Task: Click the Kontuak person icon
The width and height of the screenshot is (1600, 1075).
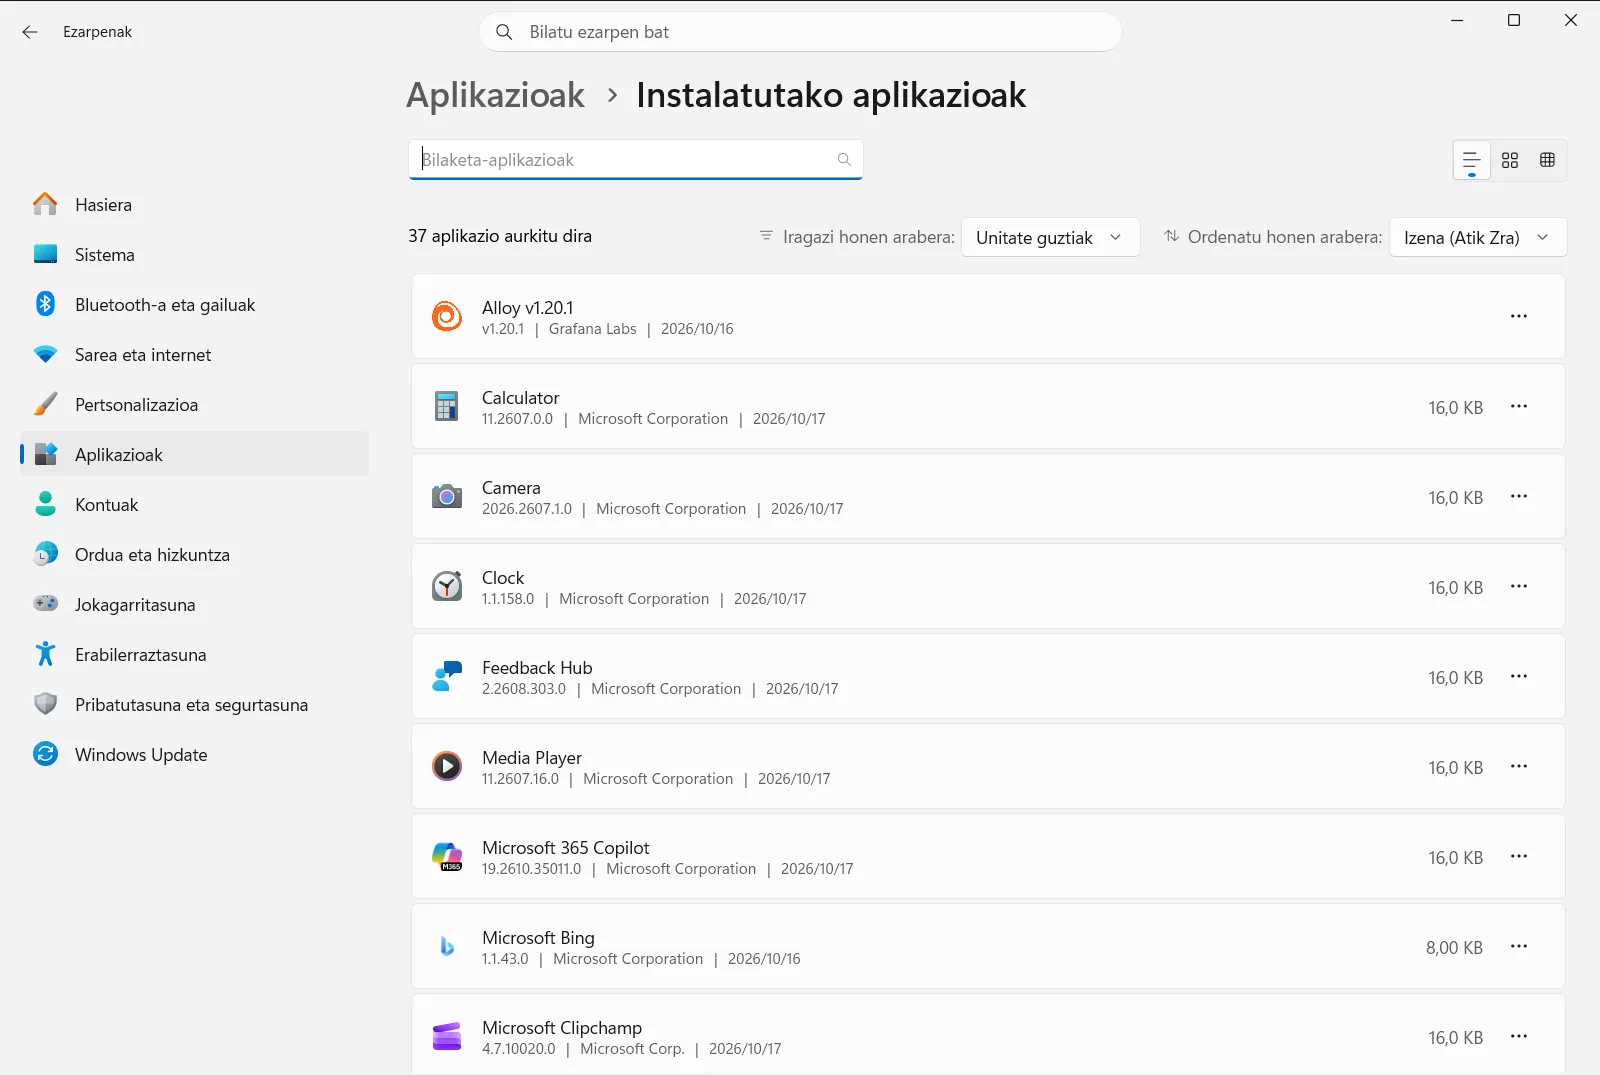Action: click(x=45, y=504)
